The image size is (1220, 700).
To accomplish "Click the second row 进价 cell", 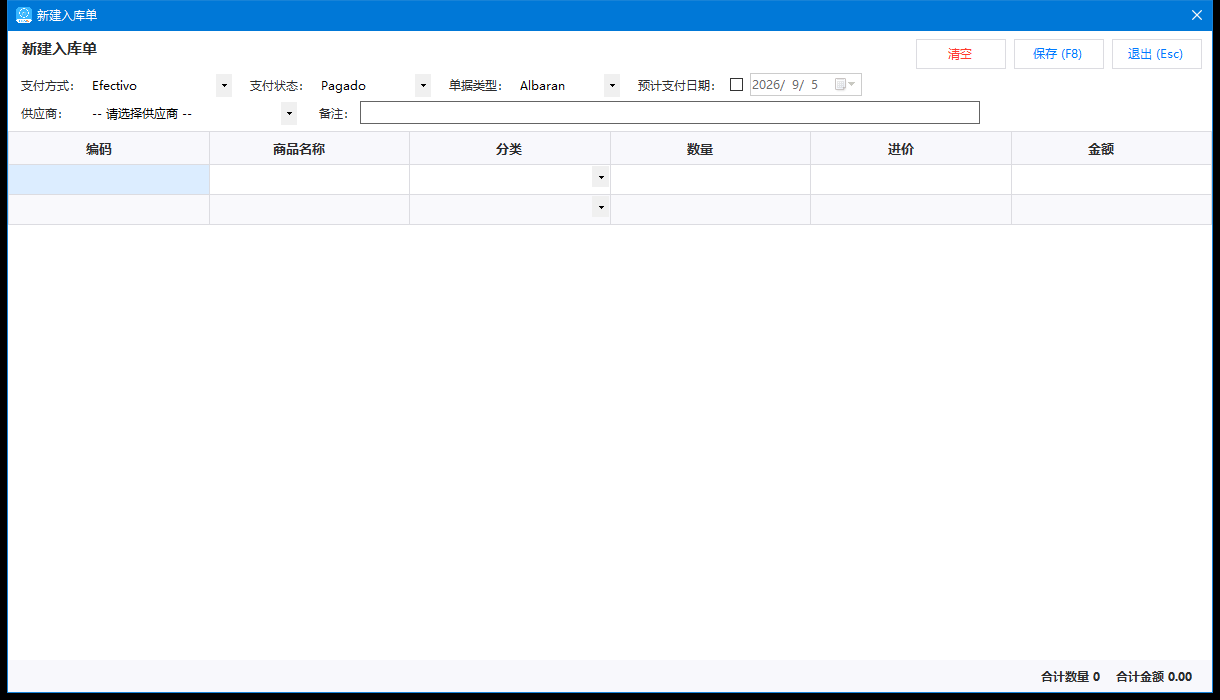I will pyautogui.click(x=911, y=210).
